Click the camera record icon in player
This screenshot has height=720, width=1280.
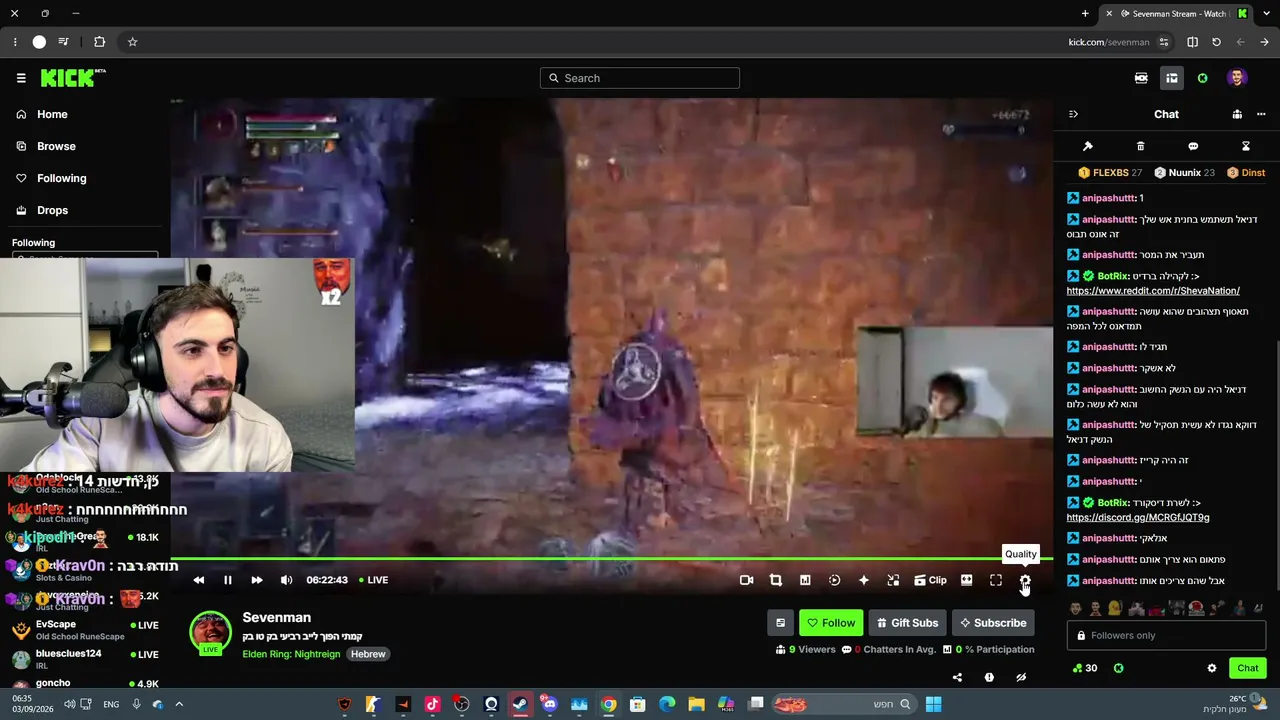(x=746, y=580)
